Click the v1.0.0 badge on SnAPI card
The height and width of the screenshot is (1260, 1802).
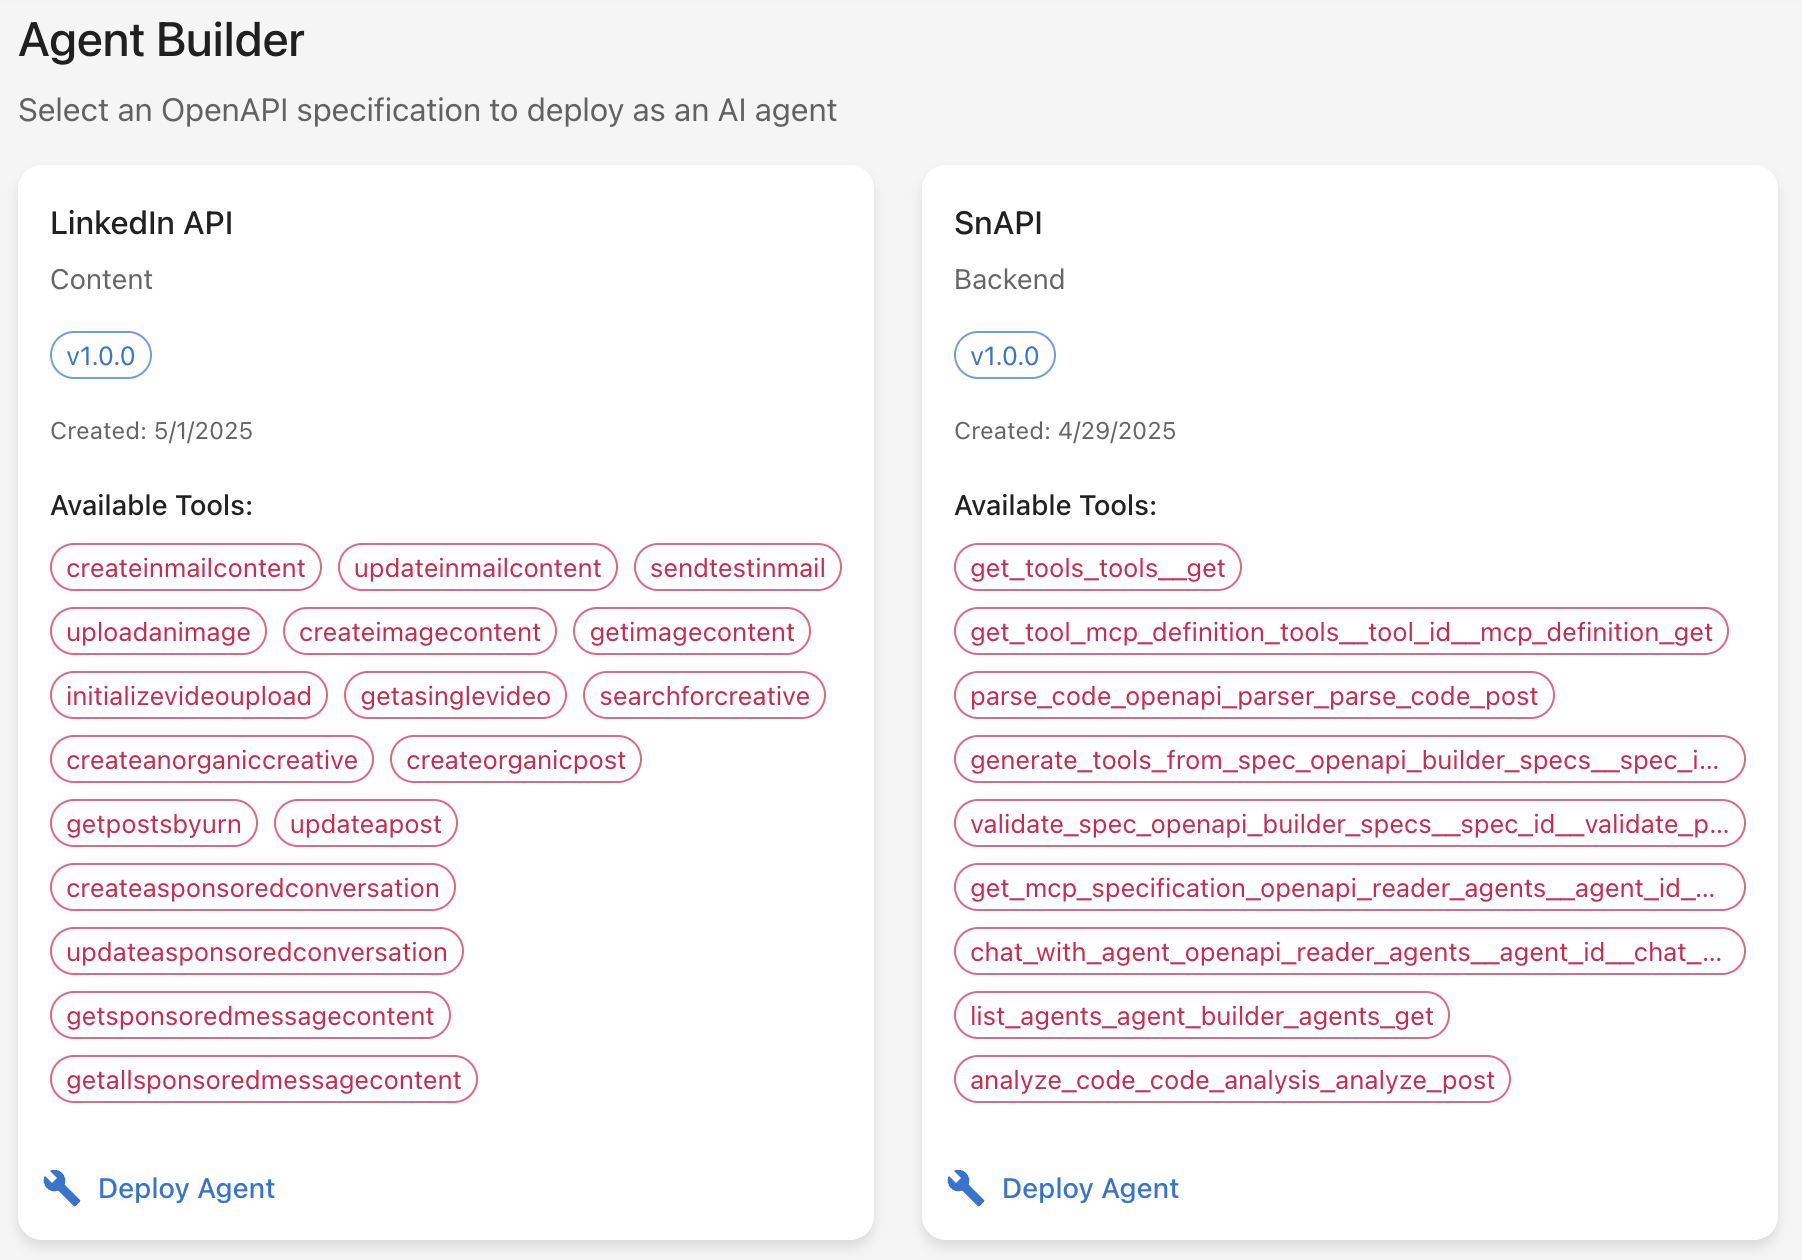pos(1005,356)
